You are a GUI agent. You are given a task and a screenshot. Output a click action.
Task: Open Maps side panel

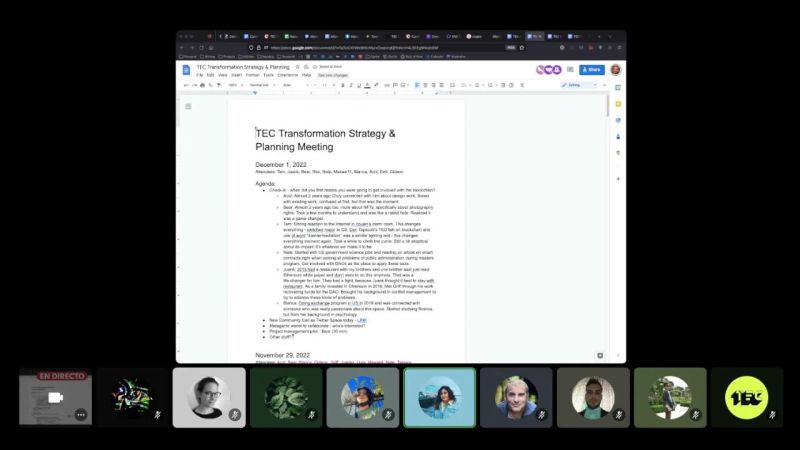pyautogui.click(x=618, y=153)
